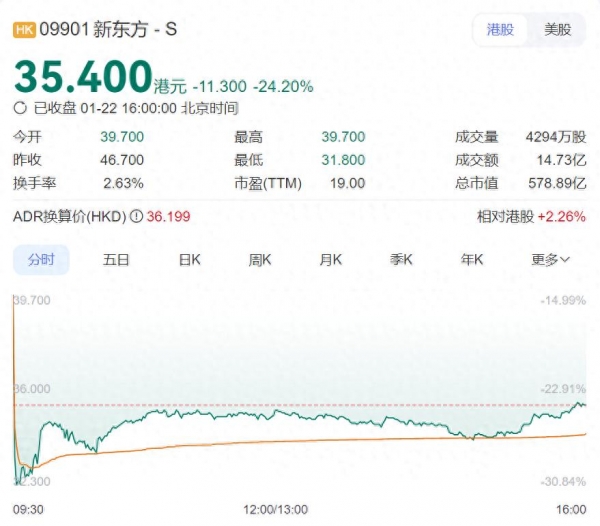Click the 今开 field label
Screen dimensions: 600x526
[x=27, y=137]
